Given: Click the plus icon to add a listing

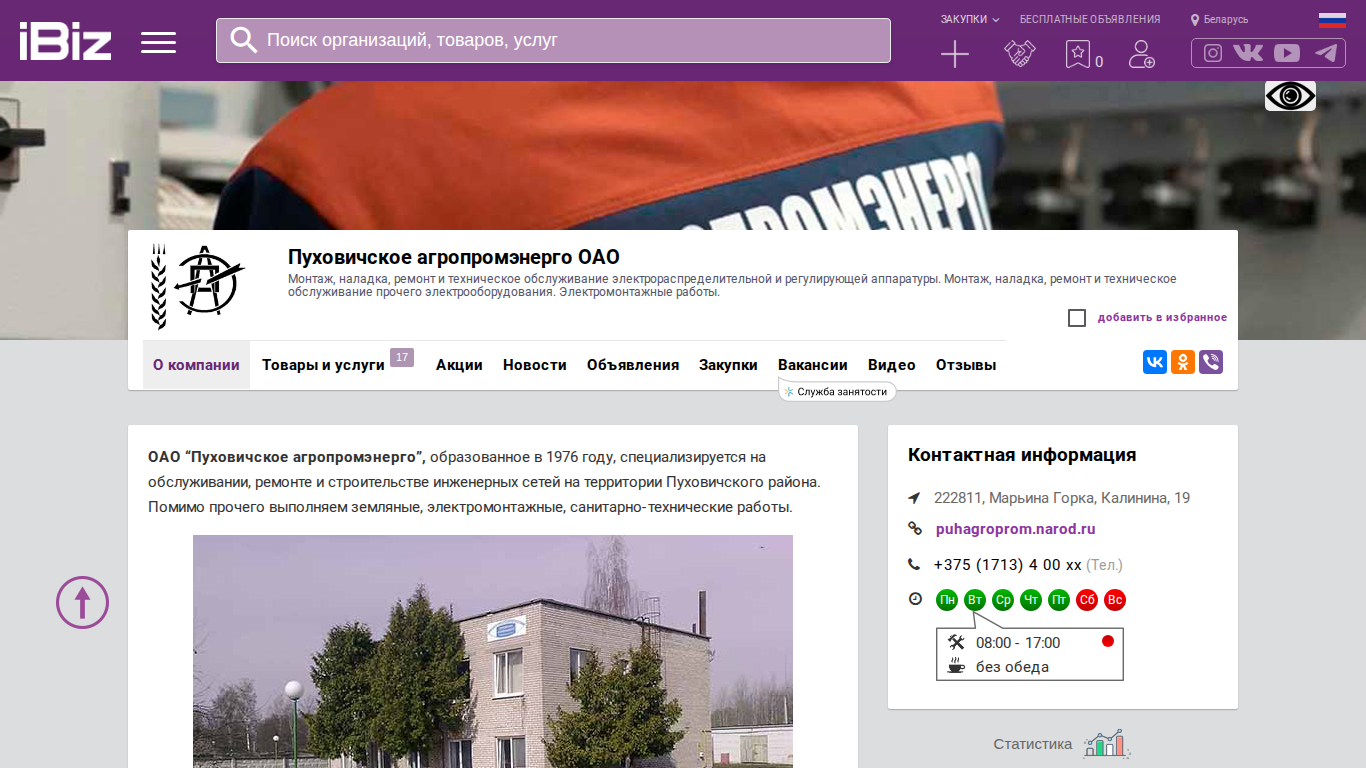Looking at the screenshot, I should pyautogui.click(x=955, y=54).
